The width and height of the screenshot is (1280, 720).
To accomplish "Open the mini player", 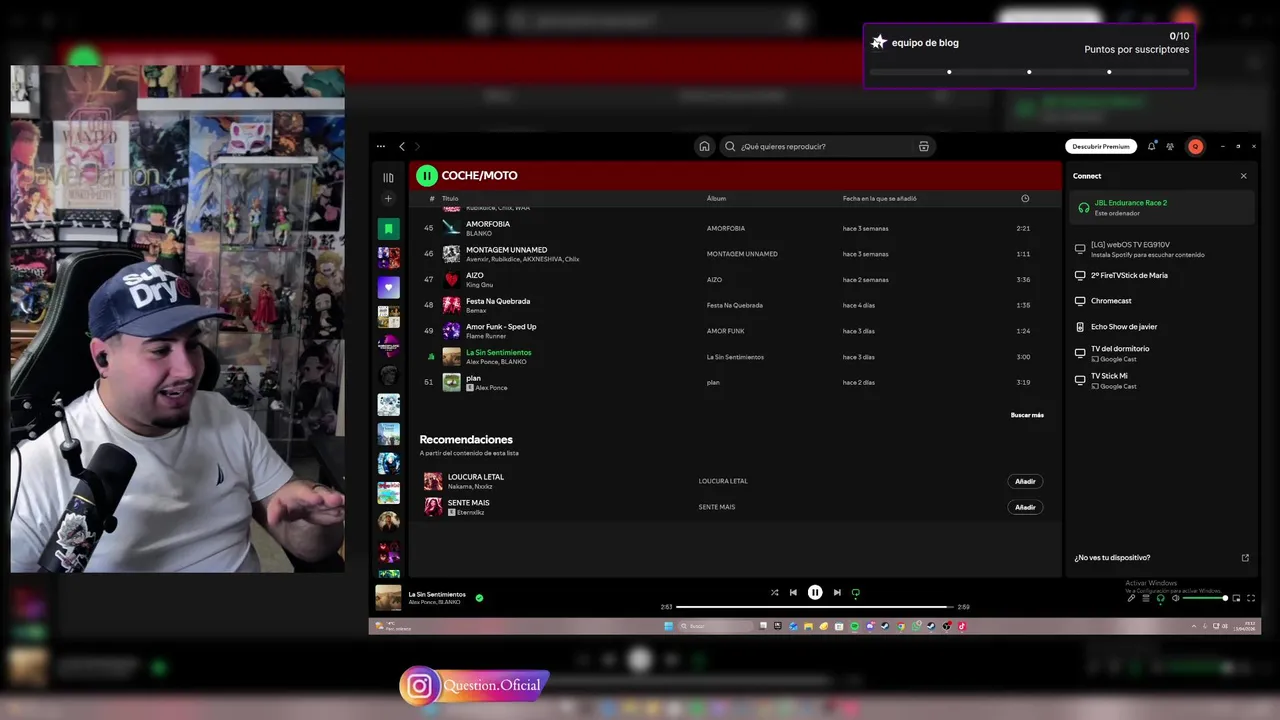I will pos(1236,598).
